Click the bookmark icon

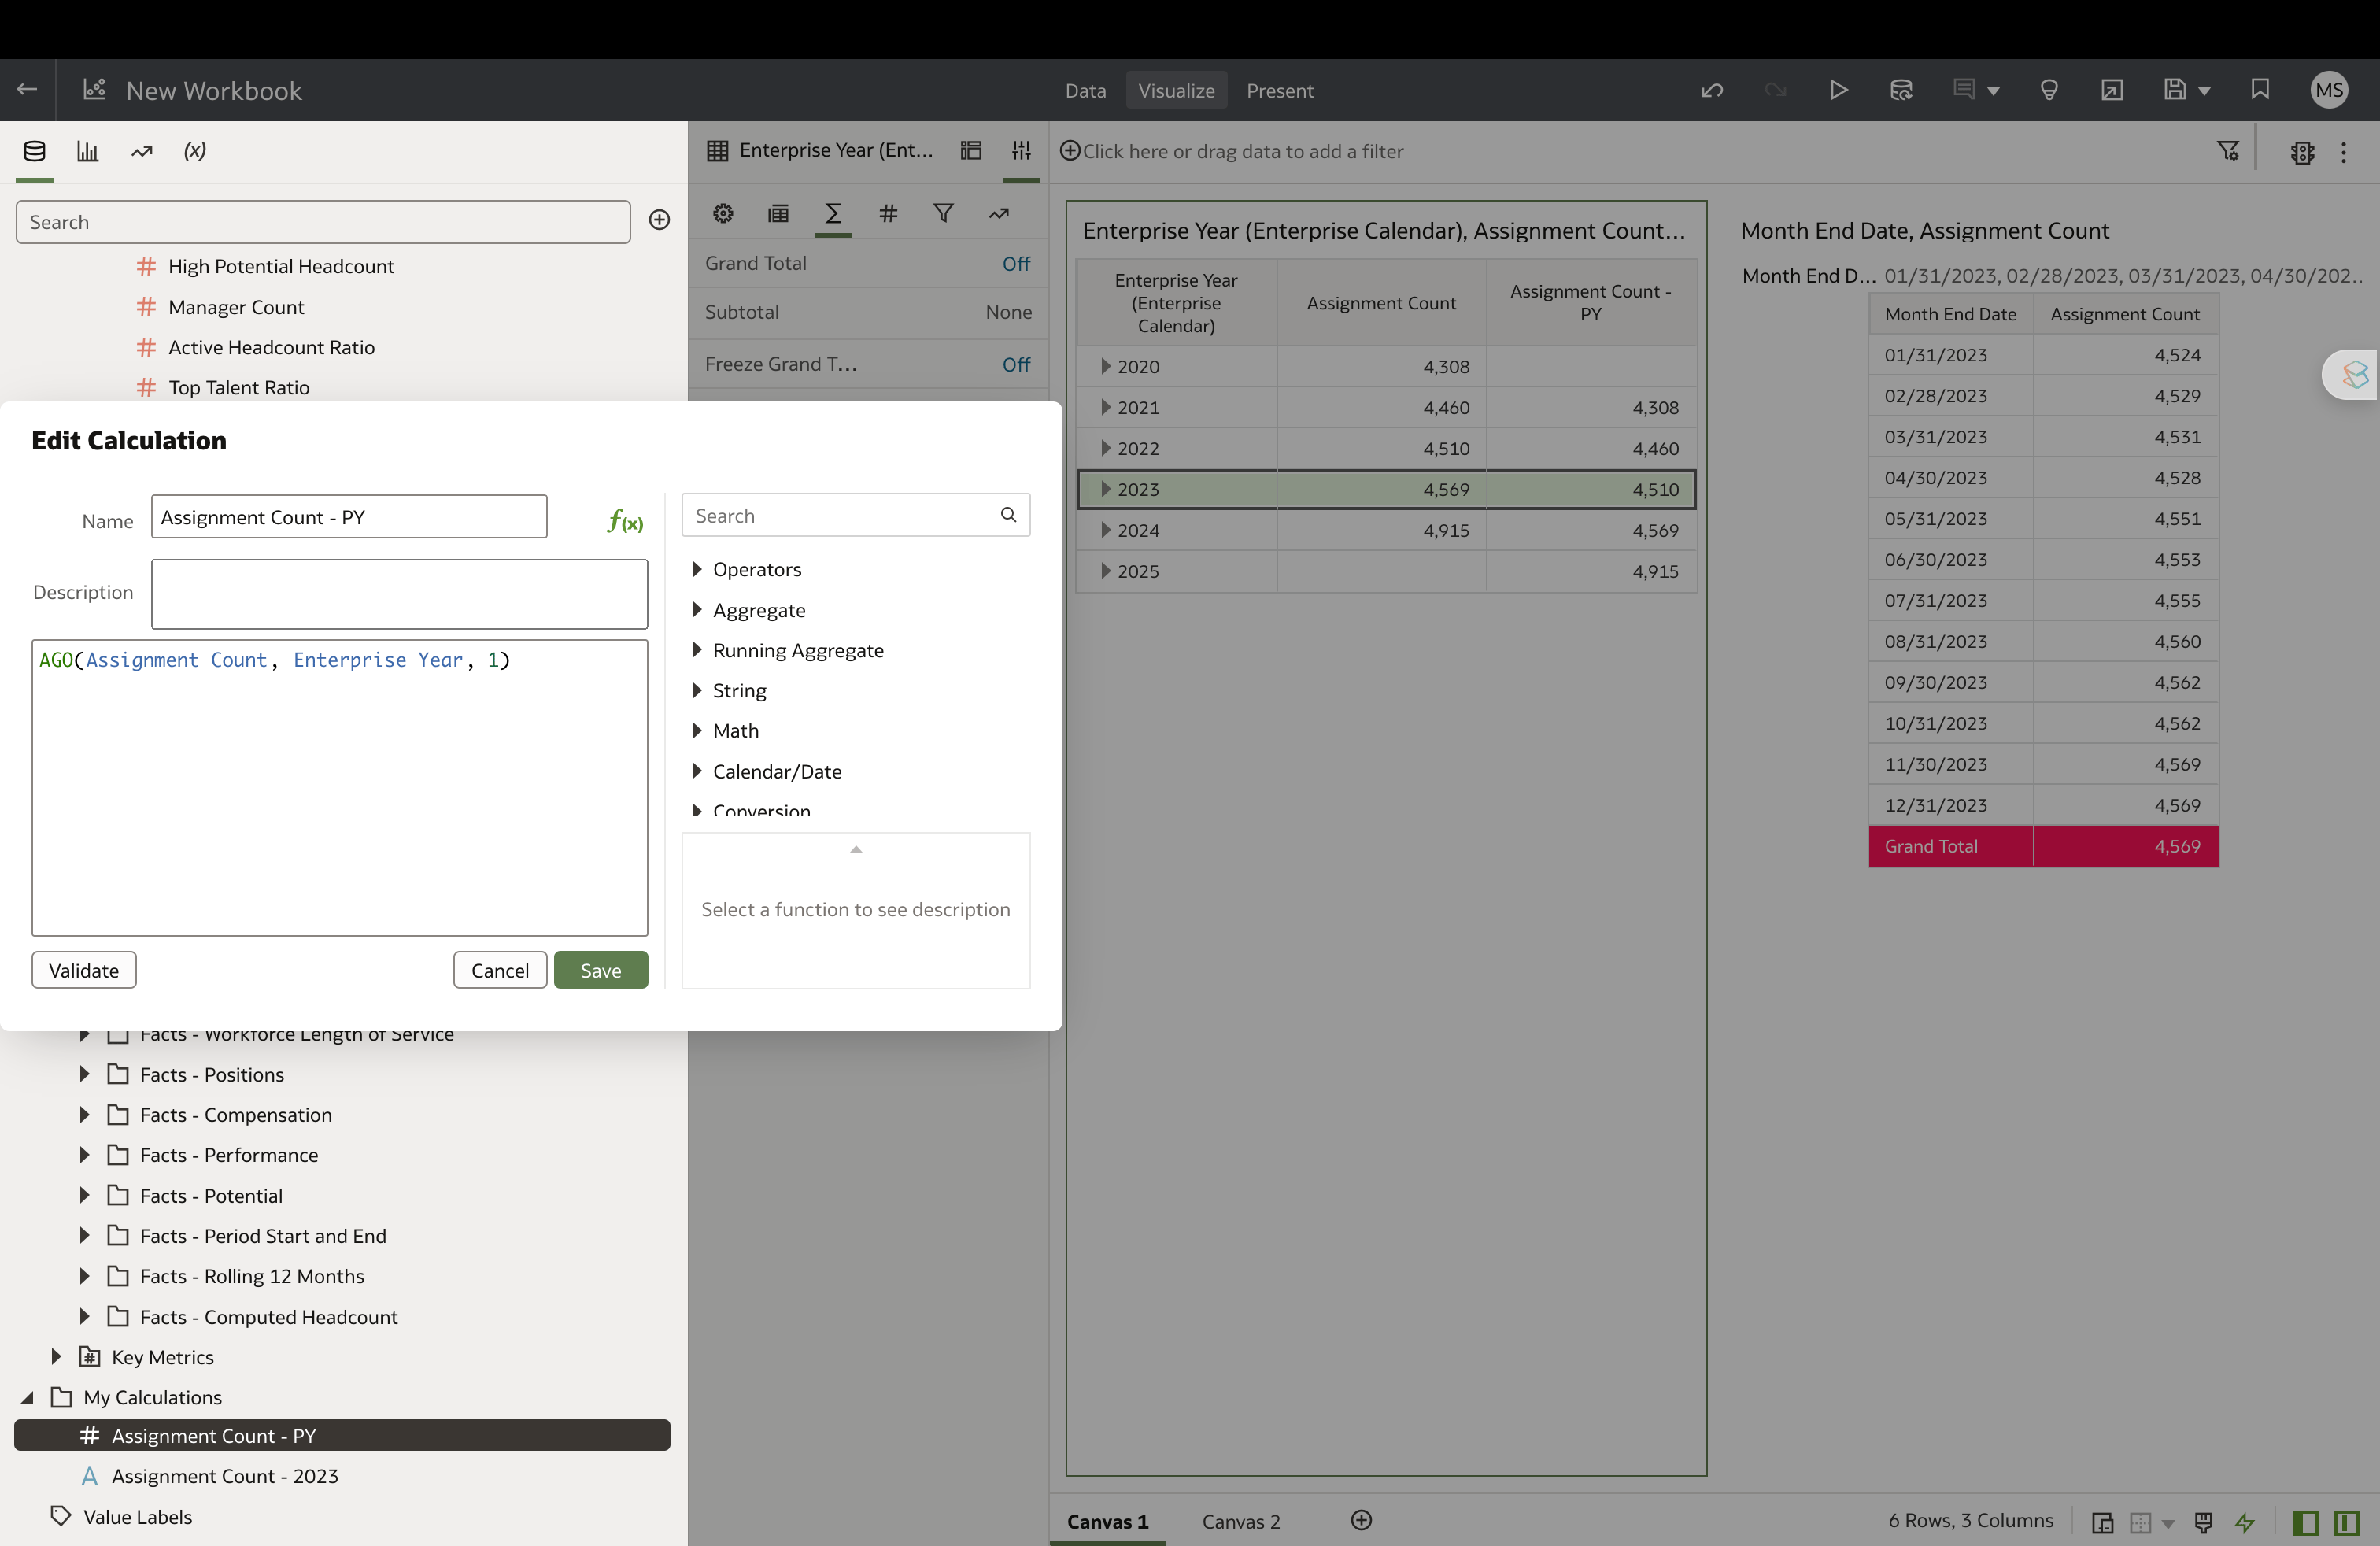2260,90
